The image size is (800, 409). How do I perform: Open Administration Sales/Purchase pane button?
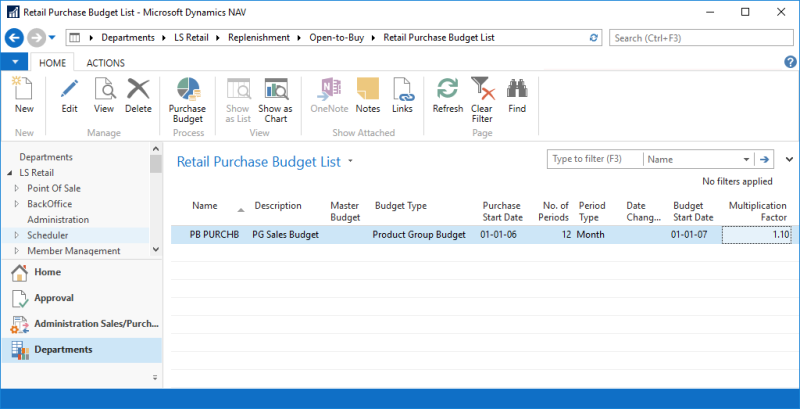82,324
